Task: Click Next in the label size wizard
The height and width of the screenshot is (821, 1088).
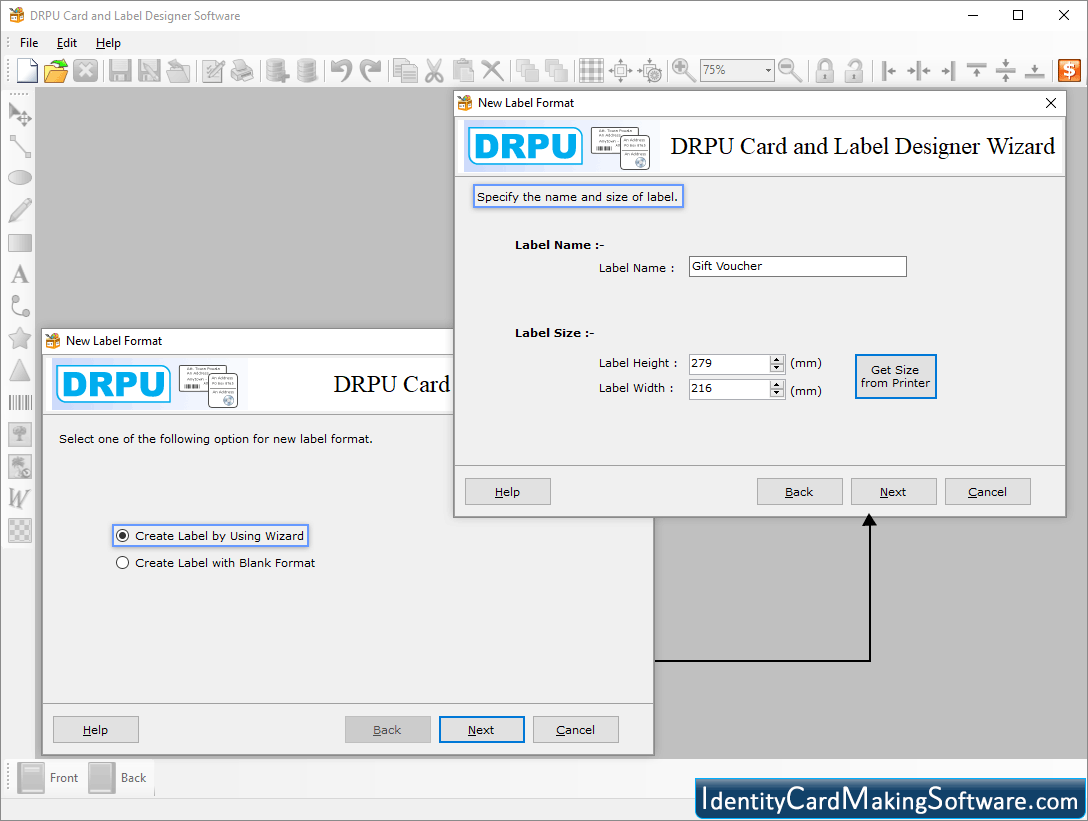Action: click(x=894, y=492)
